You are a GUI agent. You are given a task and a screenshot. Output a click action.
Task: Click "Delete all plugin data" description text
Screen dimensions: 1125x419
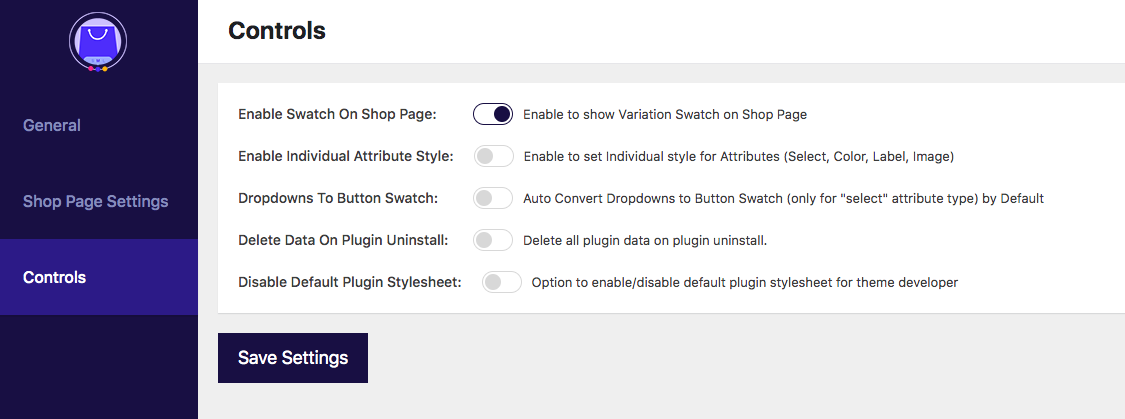point(645,240)
